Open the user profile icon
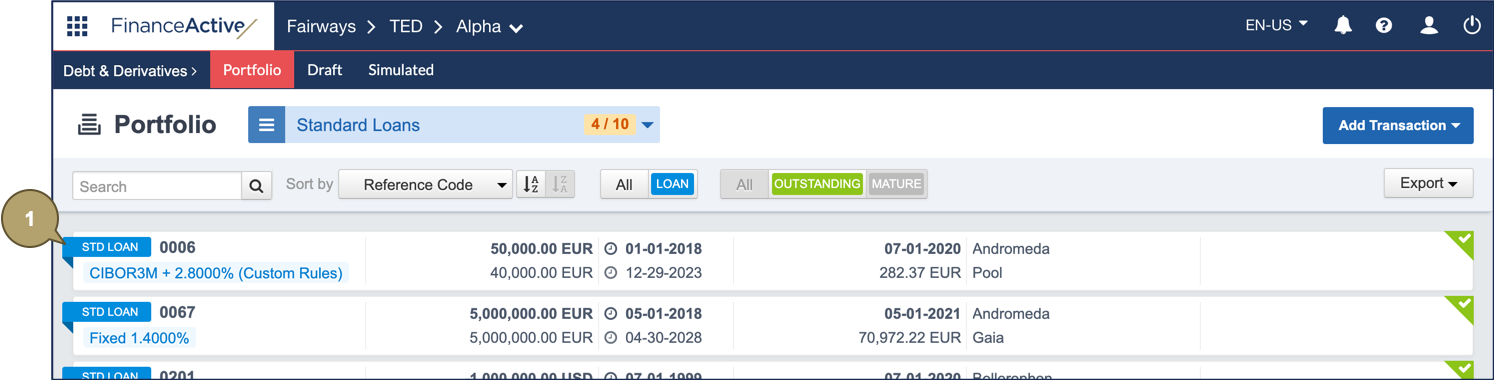This screenshot has width=1494, height=380. point(1429,26)
